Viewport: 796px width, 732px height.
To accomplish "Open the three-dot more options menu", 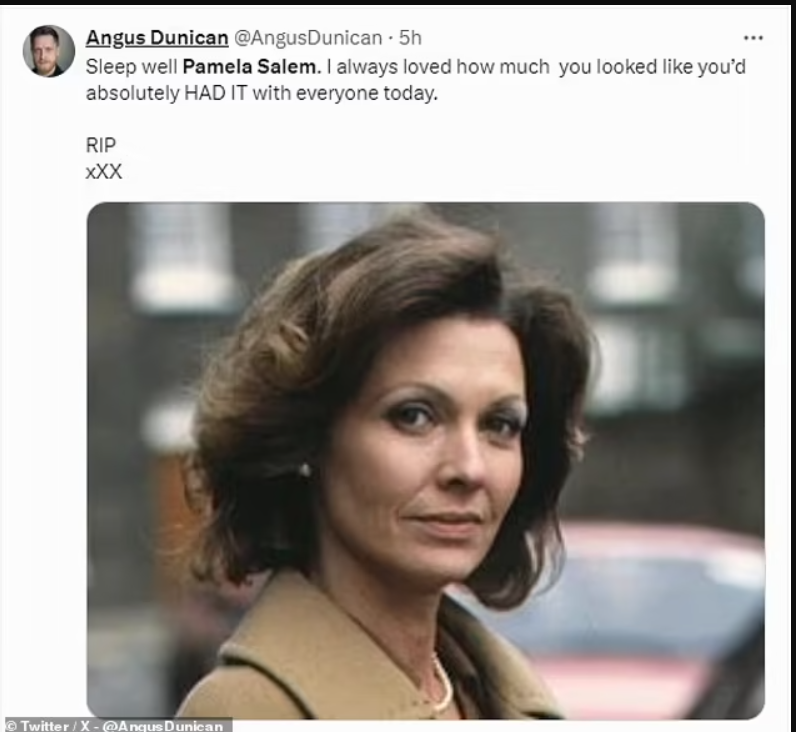I will pos(753,38).
